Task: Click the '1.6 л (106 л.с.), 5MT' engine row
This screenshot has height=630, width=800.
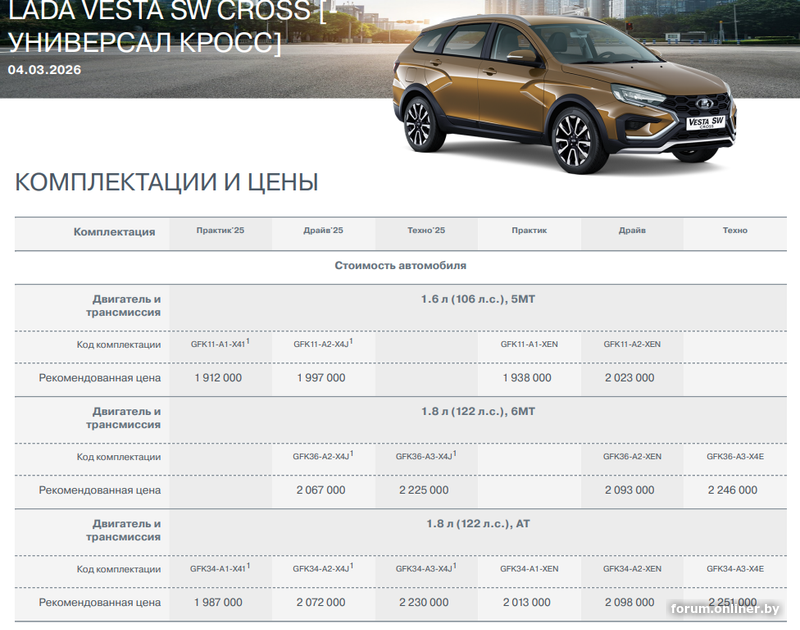Action: (x=478, y=299)
